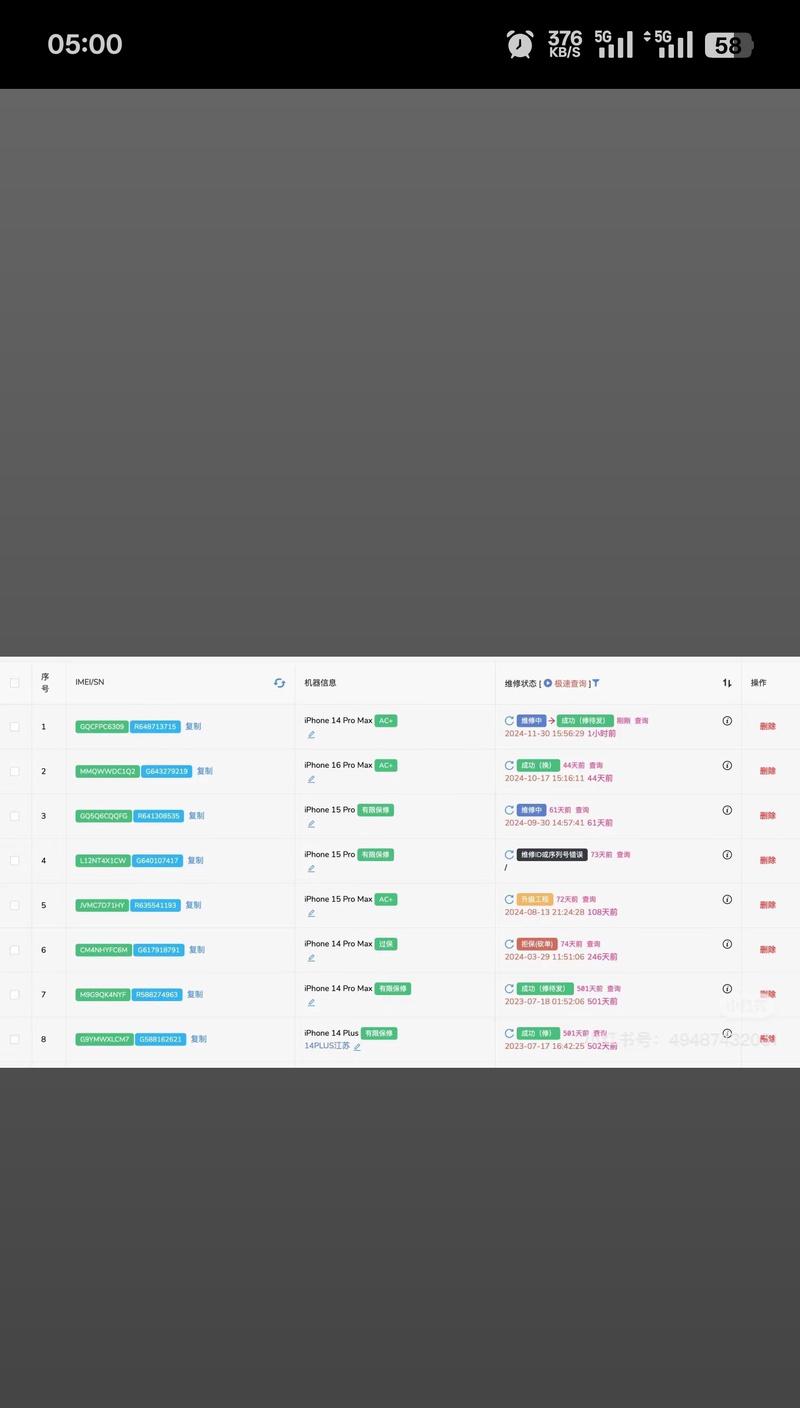
Task: Edit device note for row 1 iPhone 14 Pro Max
Action: 311,735
